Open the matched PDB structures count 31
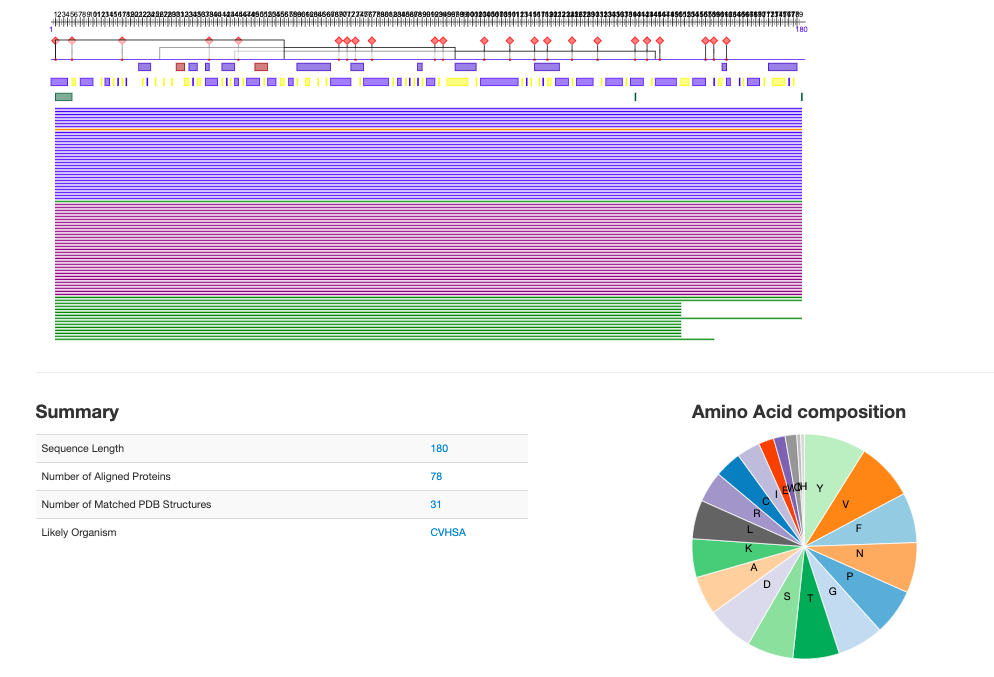 point(436,505)
